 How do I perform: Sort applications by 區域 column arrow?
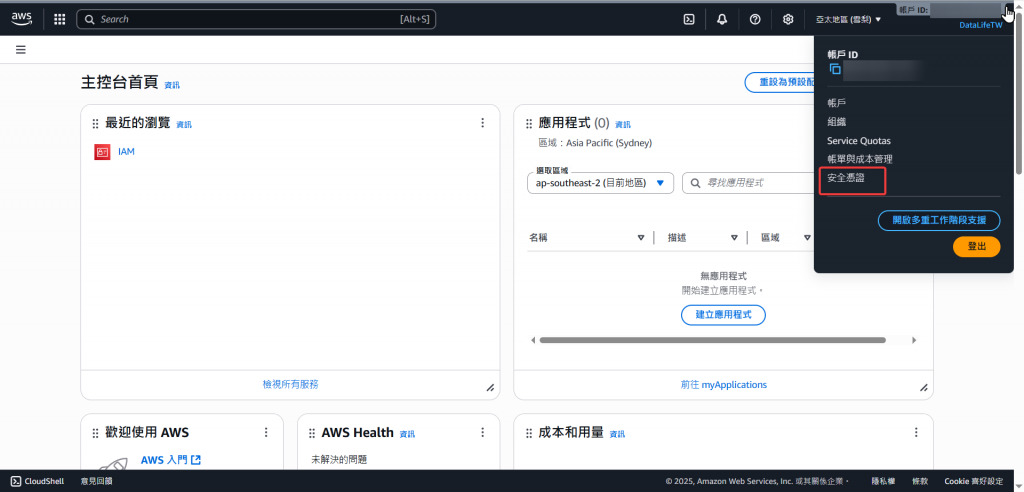tap(808, 238)
